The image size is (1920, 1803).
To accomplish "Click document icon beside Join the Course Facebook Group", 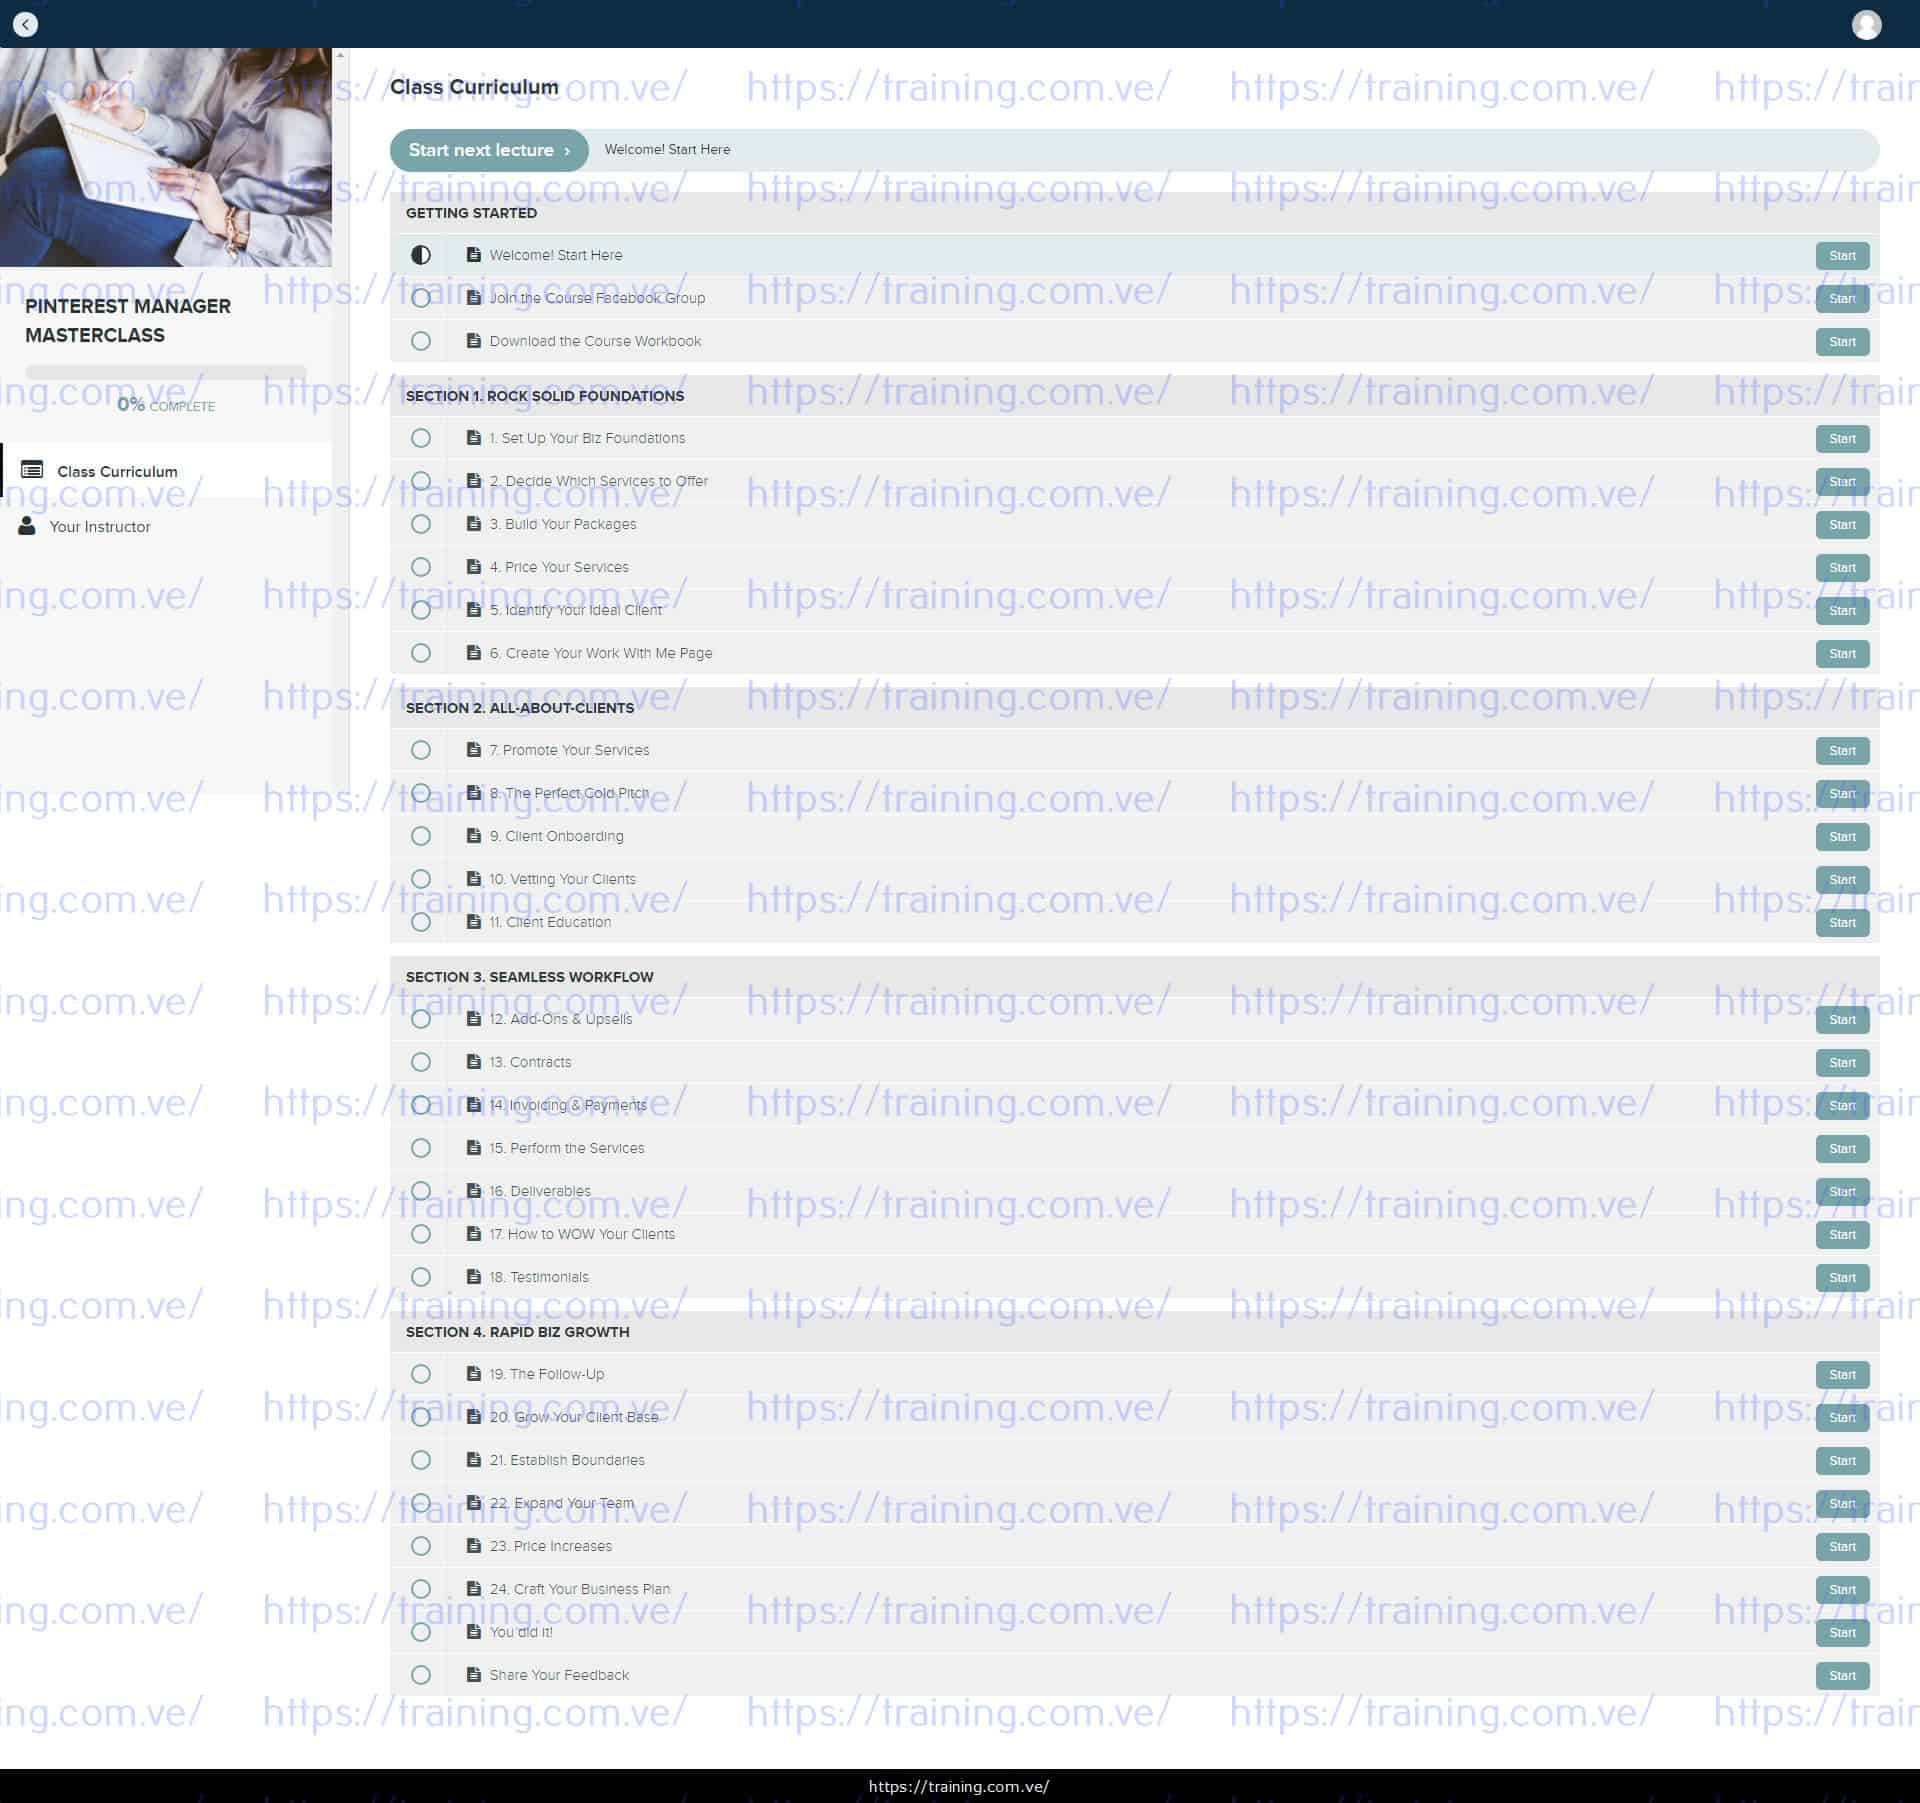I will 474,298.
